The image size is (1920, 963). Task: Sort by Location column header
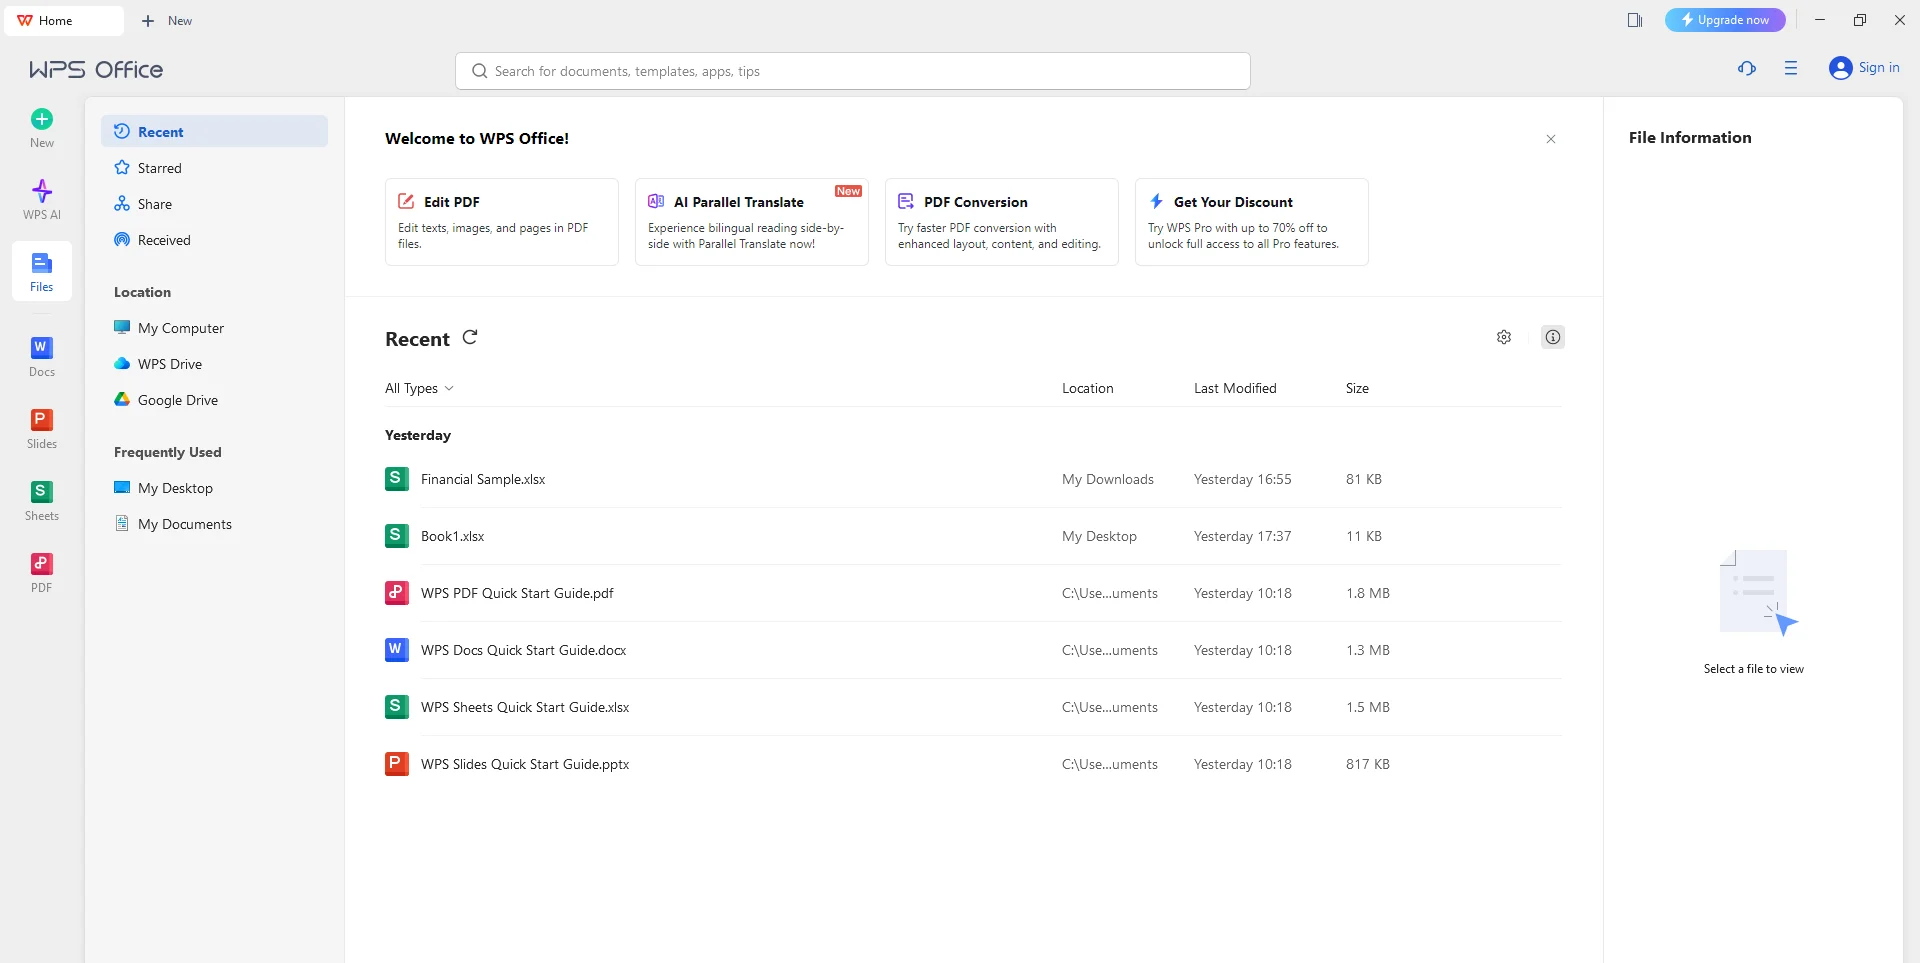pos(1087,388)
